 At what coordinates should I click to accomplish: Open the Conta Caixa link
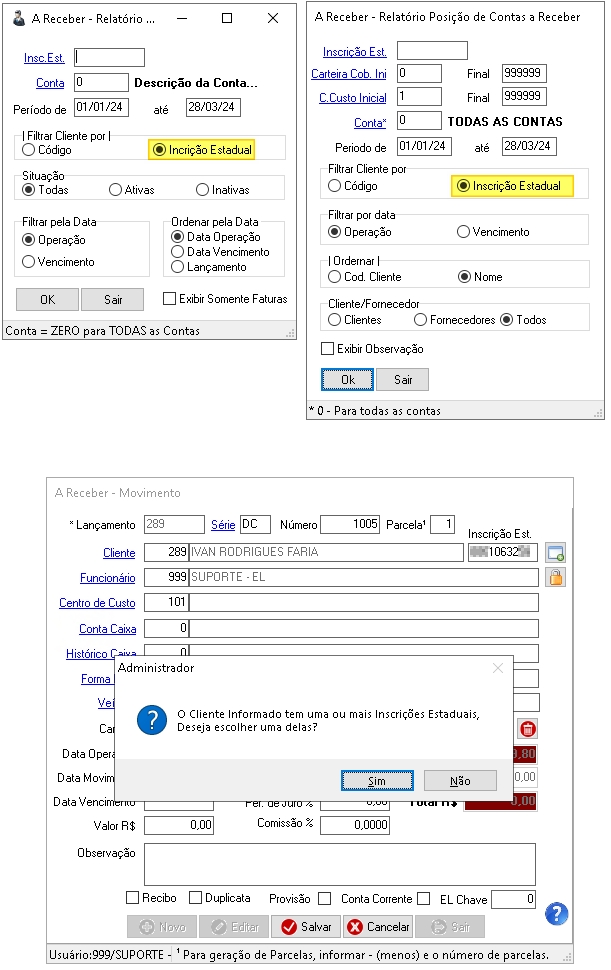pos(108,629)
